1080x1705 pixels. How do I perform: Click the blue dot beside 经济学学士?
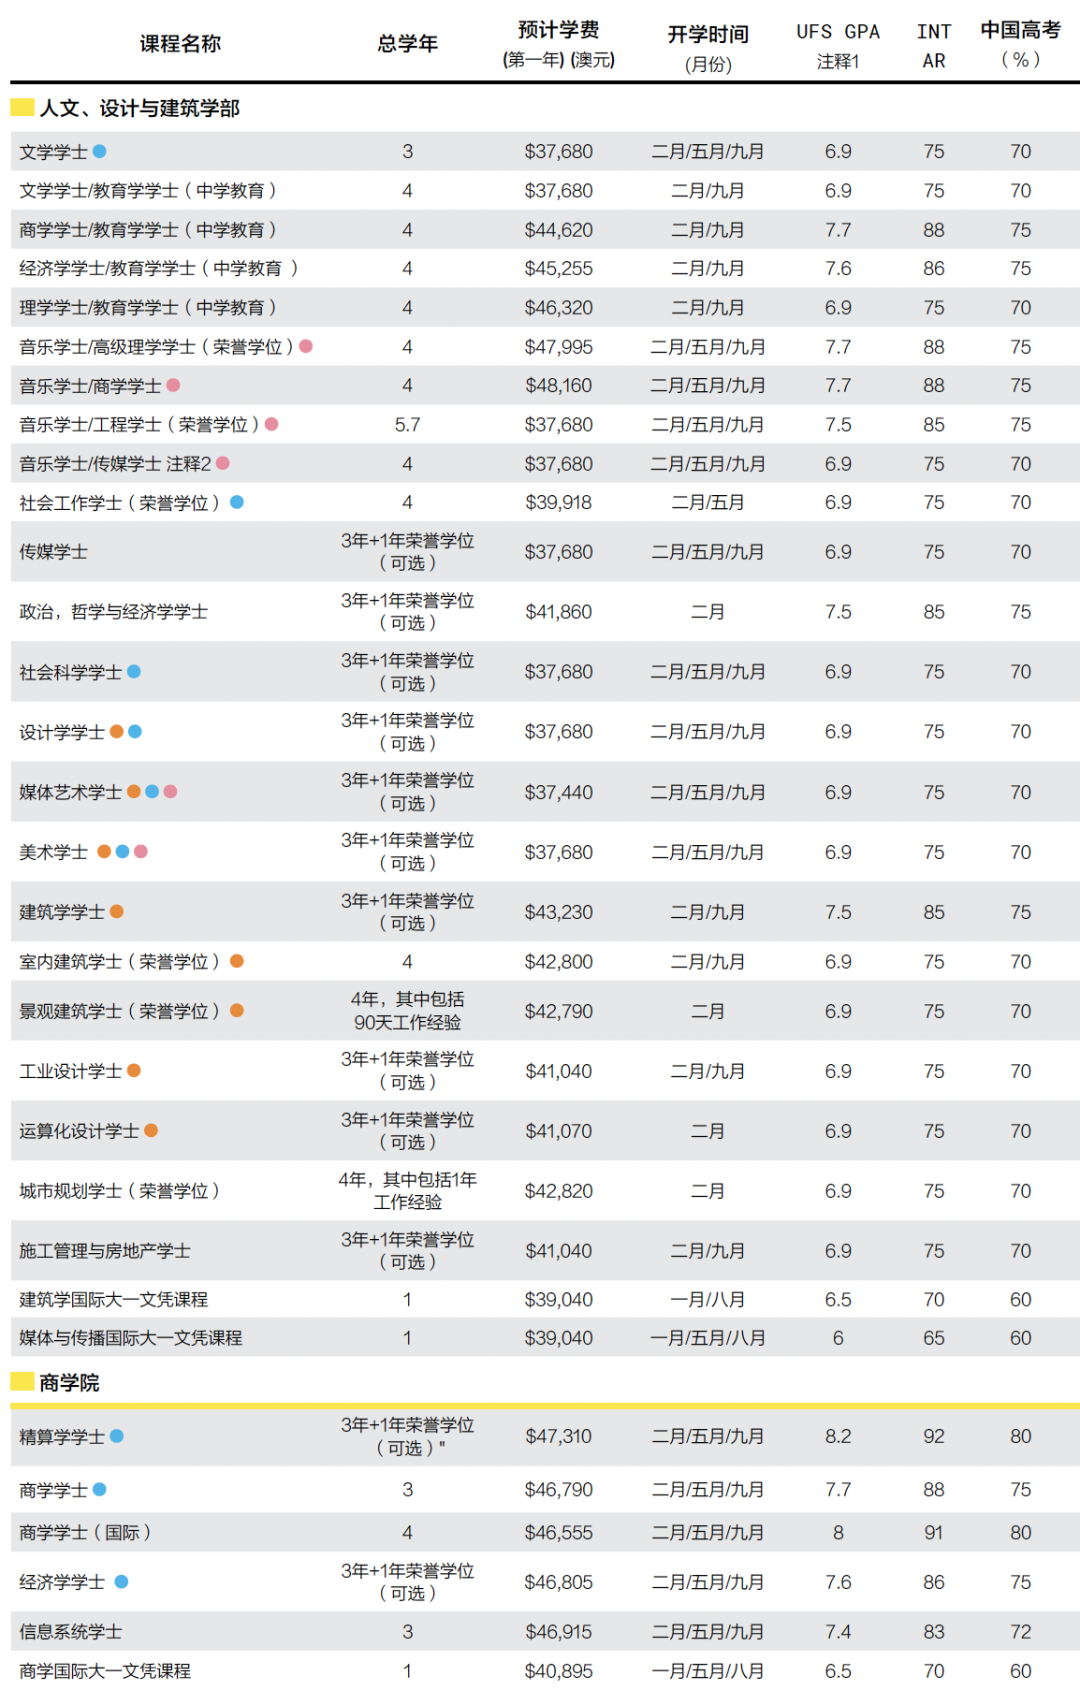[121, 1582]
